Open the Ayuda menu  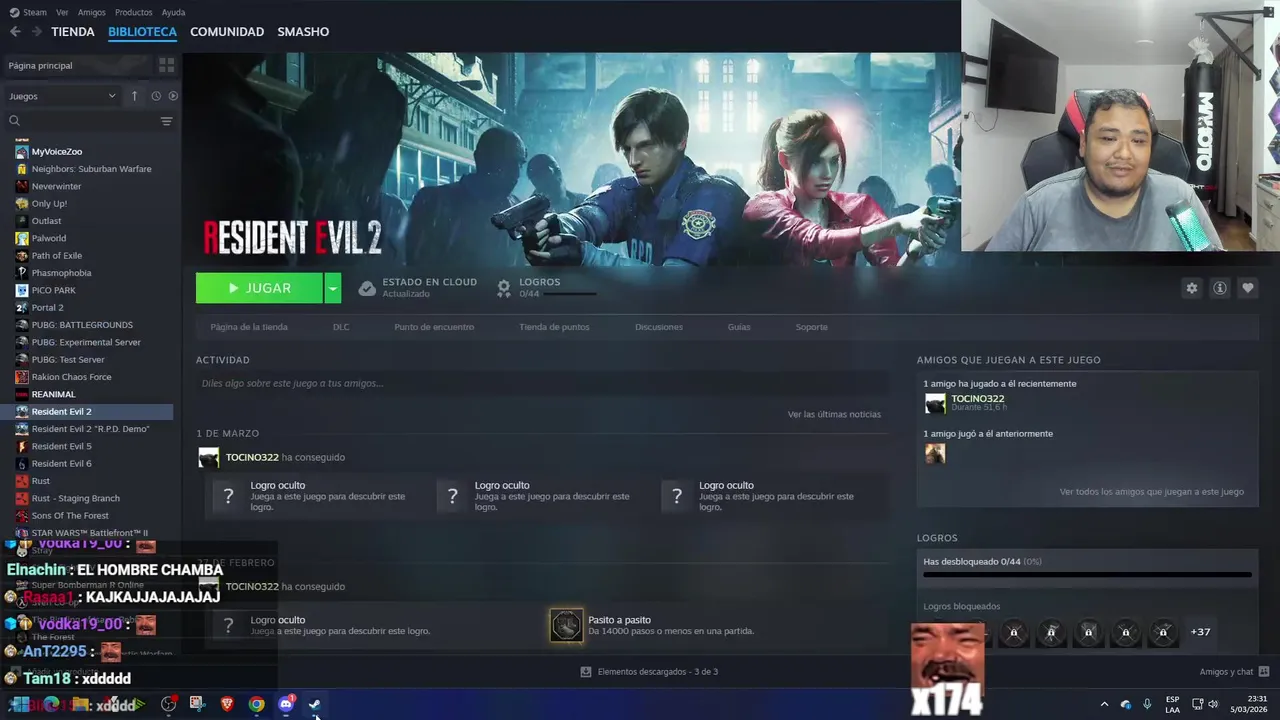pos(173,12)
